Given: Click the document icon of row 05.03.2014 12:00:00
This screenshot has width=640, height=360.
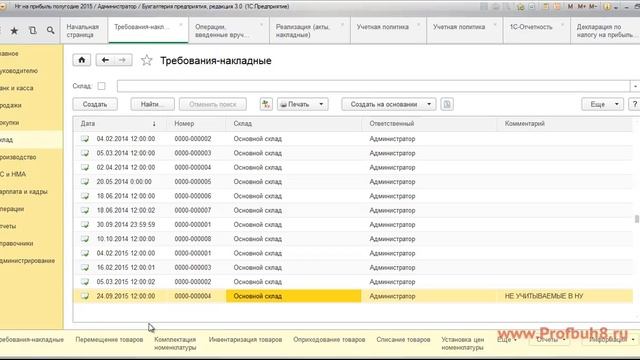Looking at the screenshot, I should [85, 153].
